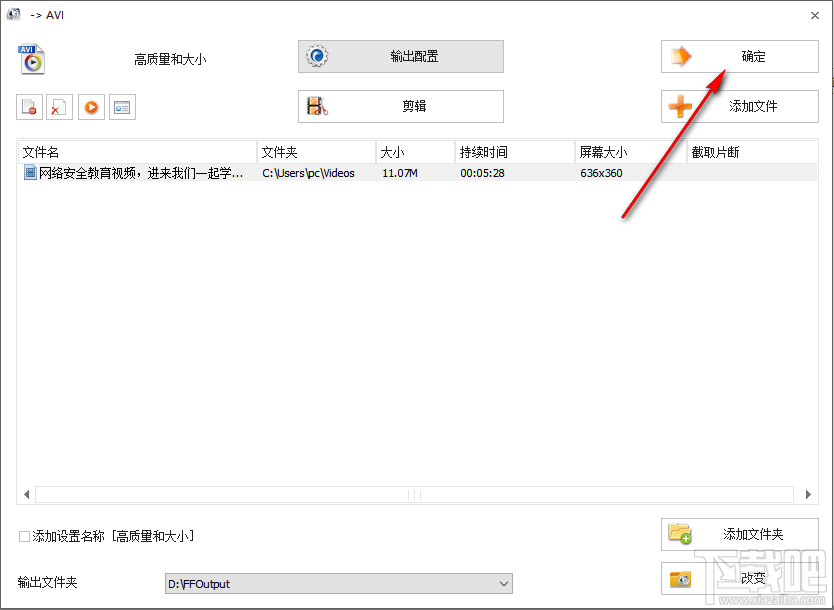This screenshot has height=610, width=834.
Task: Open file details via the list icon
Action: [122, 107]
